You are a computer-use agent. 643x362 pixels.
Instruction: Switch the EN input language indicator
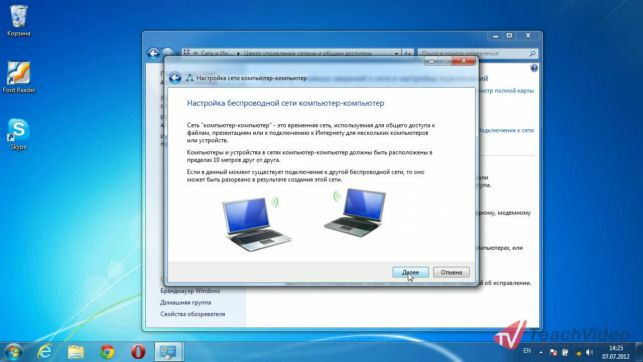527,351
